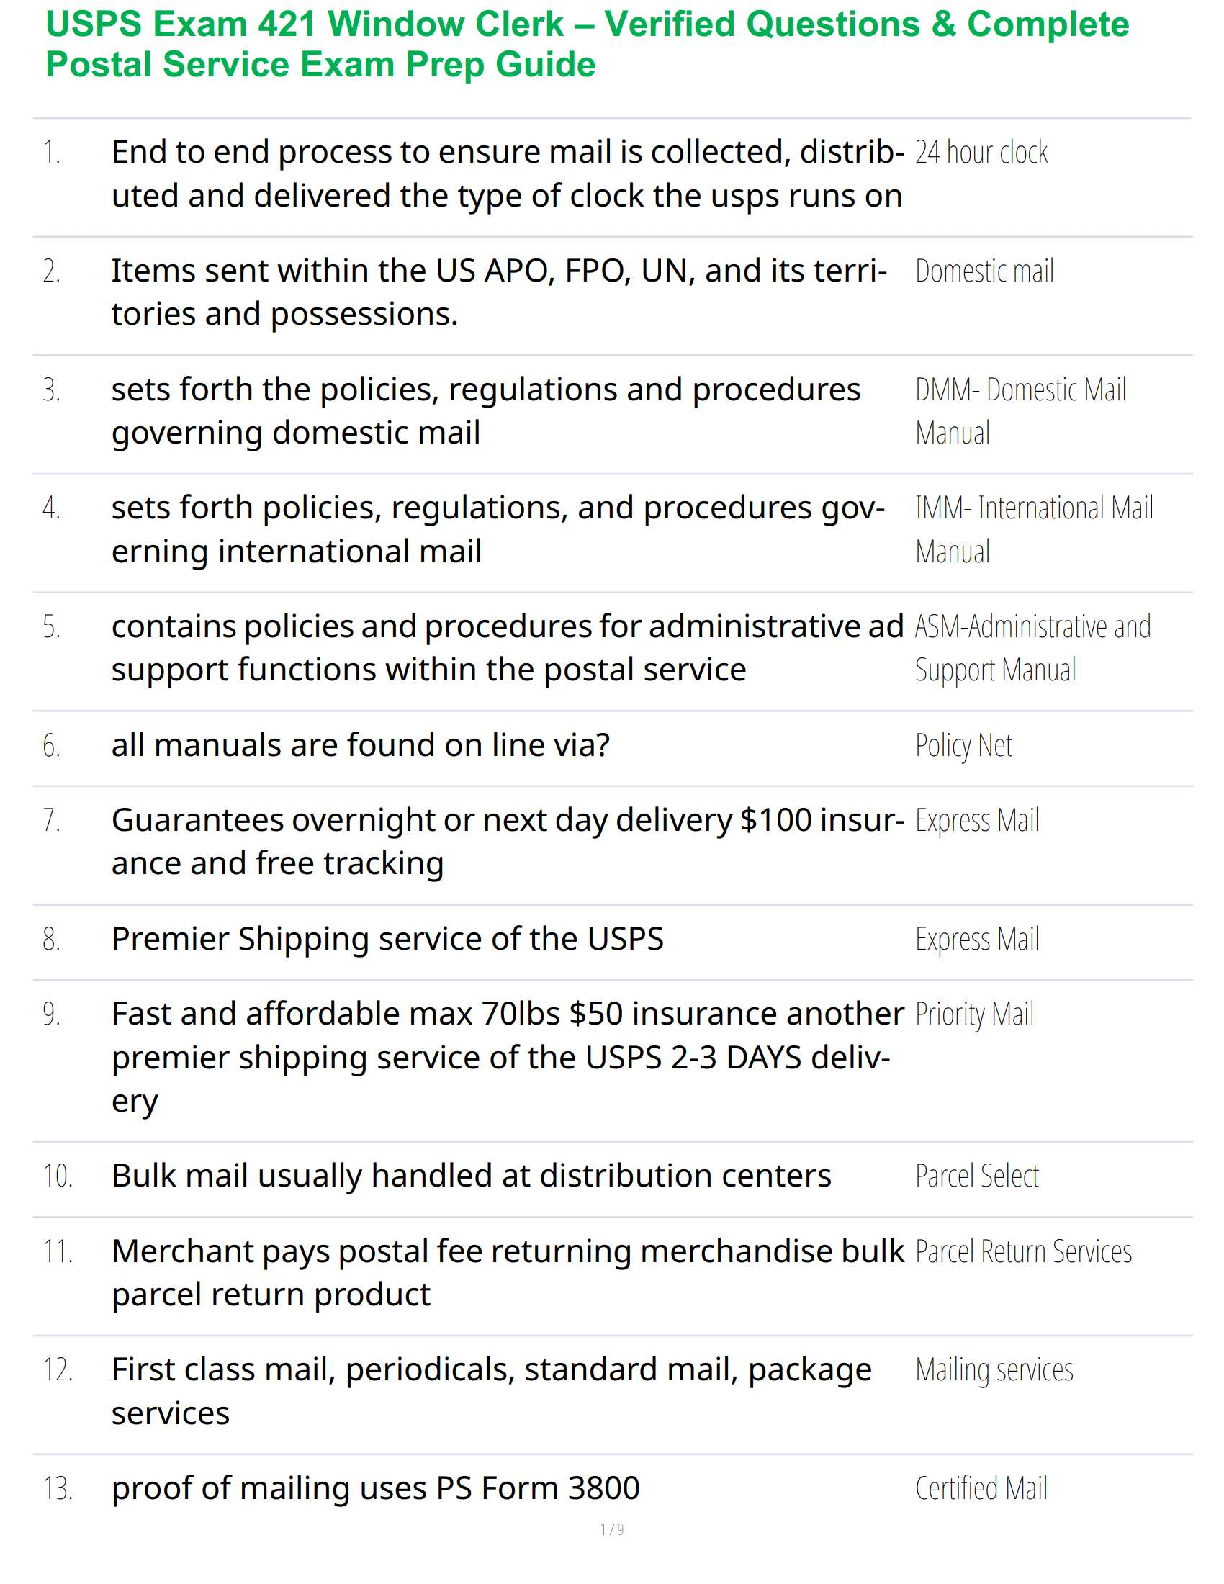This screenshot has width=1224, height=1584.
Task: Click 'IMM- International Mail Manual' answer
Action: (x=1033, y=529)
